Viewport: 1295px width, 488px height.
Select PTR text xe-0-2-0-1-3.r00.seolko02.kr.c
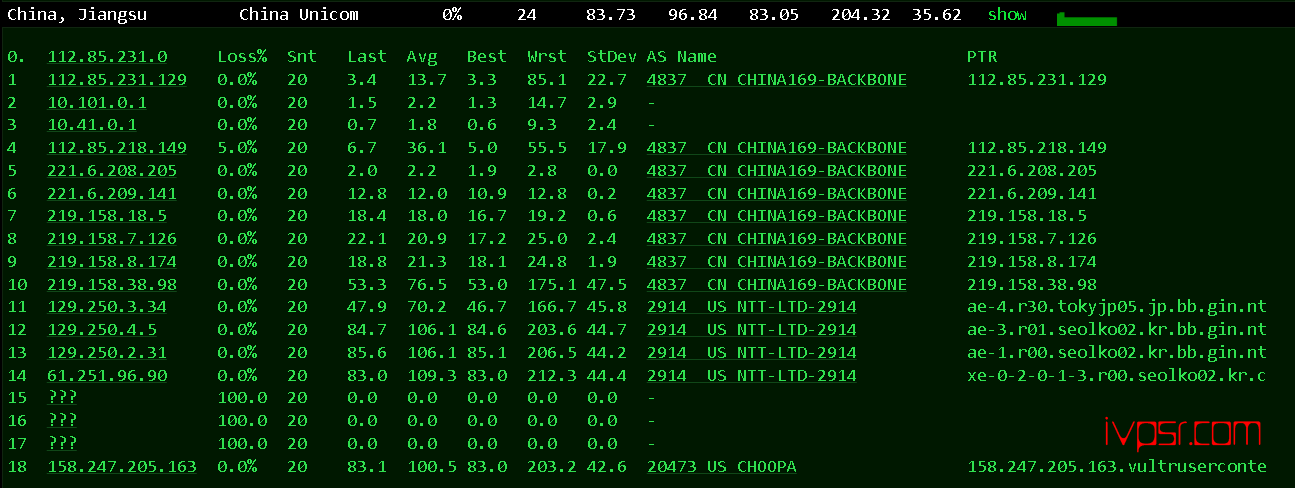(x=1117, y=376)
